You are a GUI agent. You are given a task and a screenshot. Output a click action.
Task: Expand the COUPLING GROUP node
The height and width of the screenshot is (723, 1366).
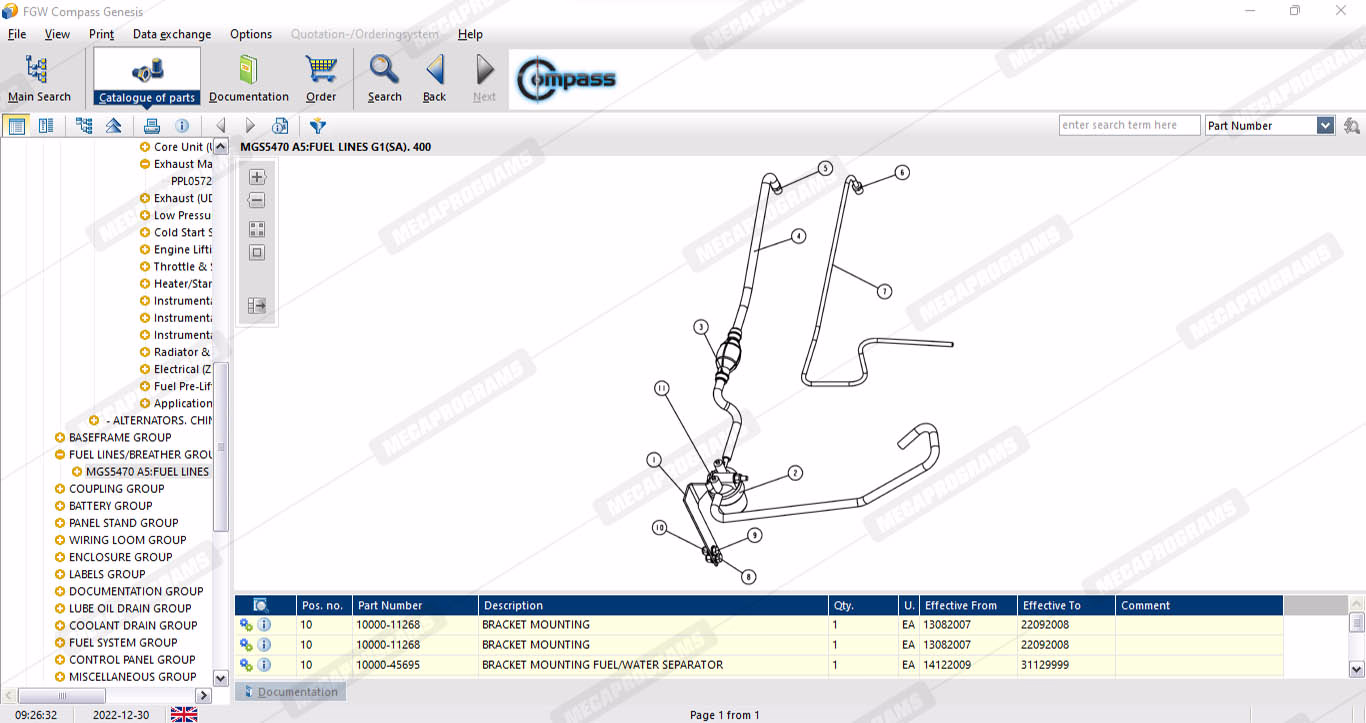point(60,489)
